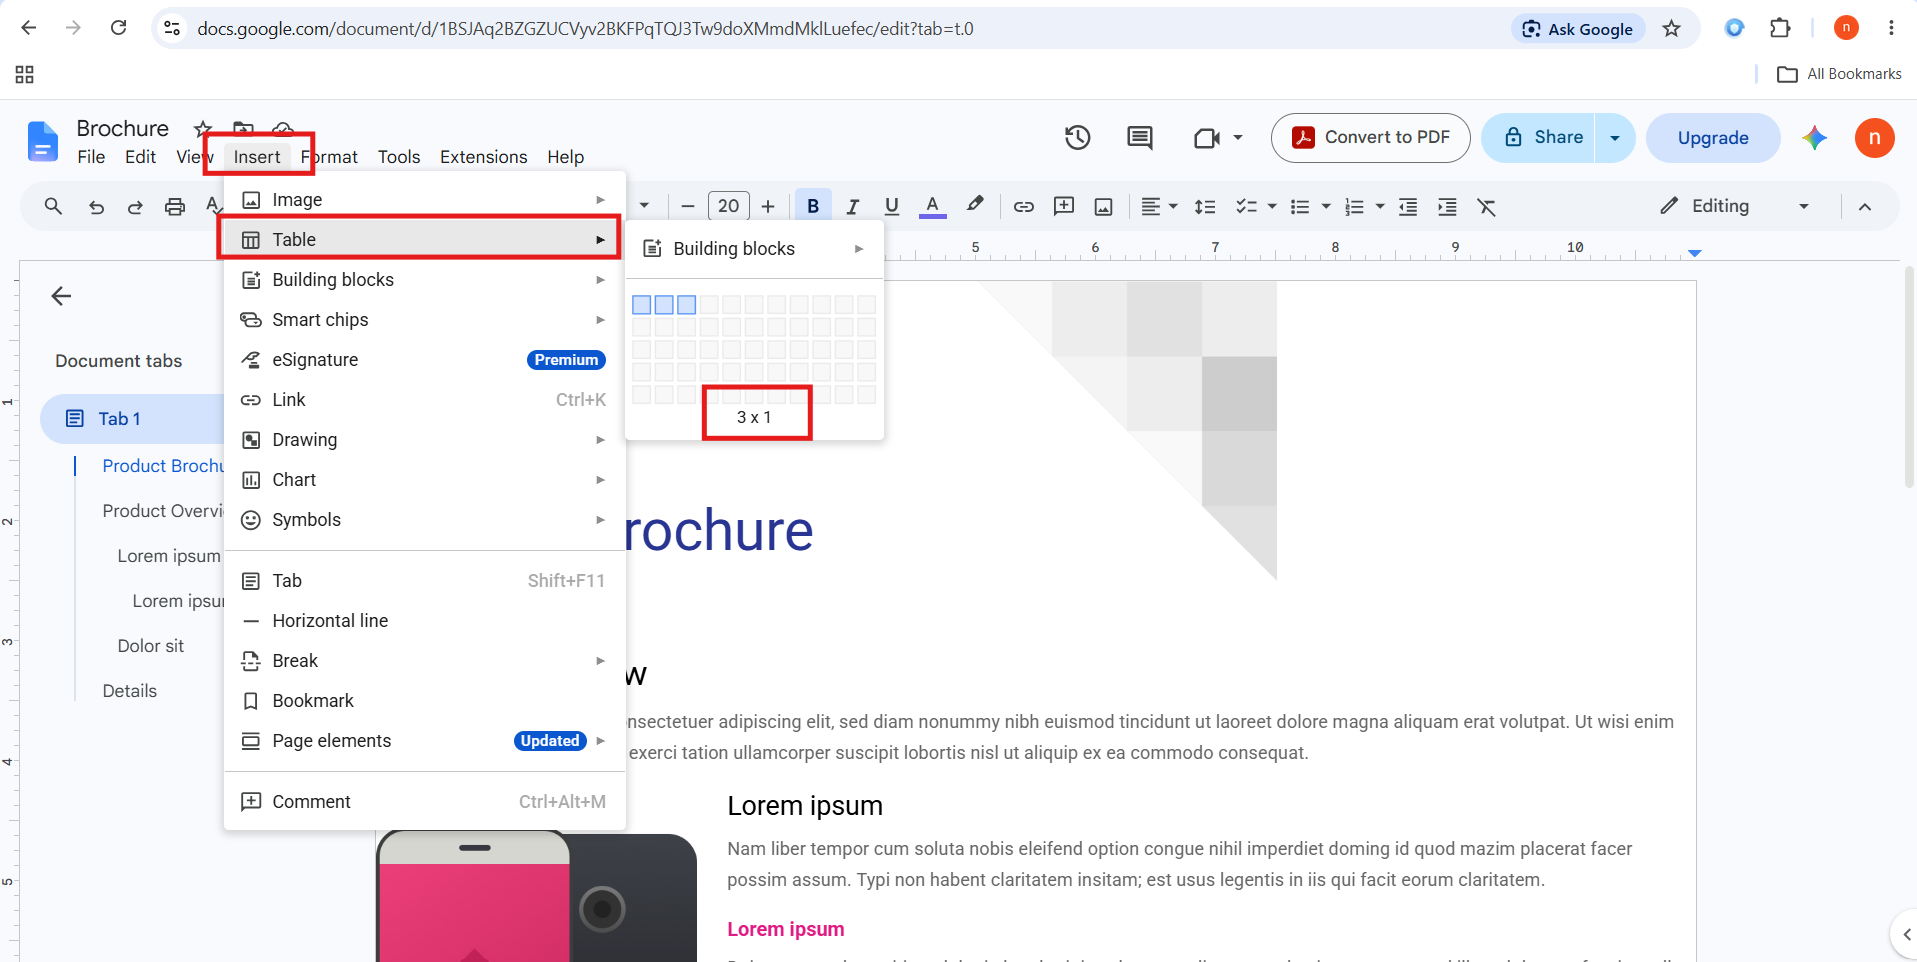The width and height of the screenshot is (1917, 962).
Task: Click the Add comment toolbar icon
Action: [1064, 206]
